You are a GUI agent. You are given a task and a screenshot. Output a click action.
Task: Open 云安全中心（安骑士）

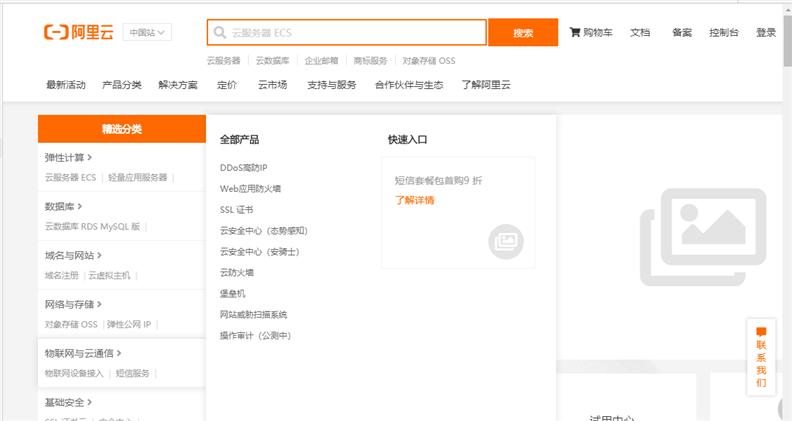pos(260,252)
